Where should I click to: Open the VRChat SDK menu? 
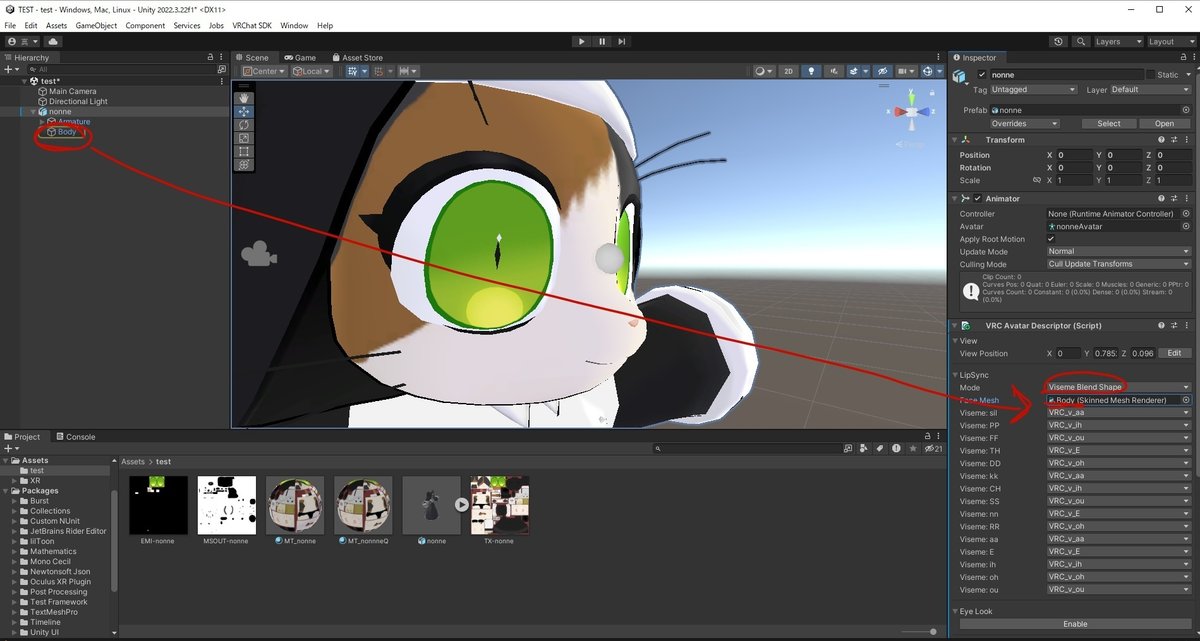252,25
